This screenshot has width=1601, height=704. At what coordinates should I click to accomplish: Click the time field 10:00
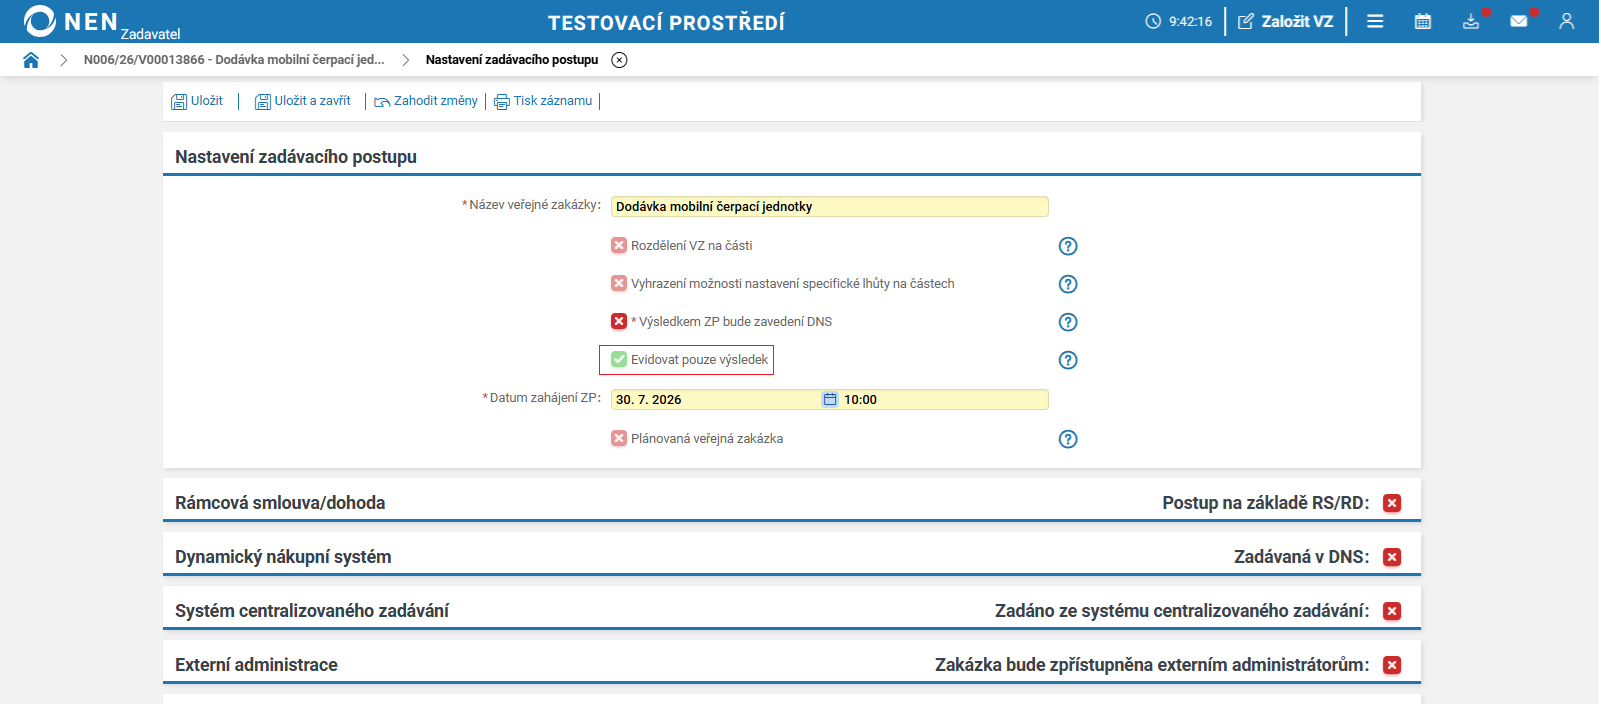(x=944, y=399)
